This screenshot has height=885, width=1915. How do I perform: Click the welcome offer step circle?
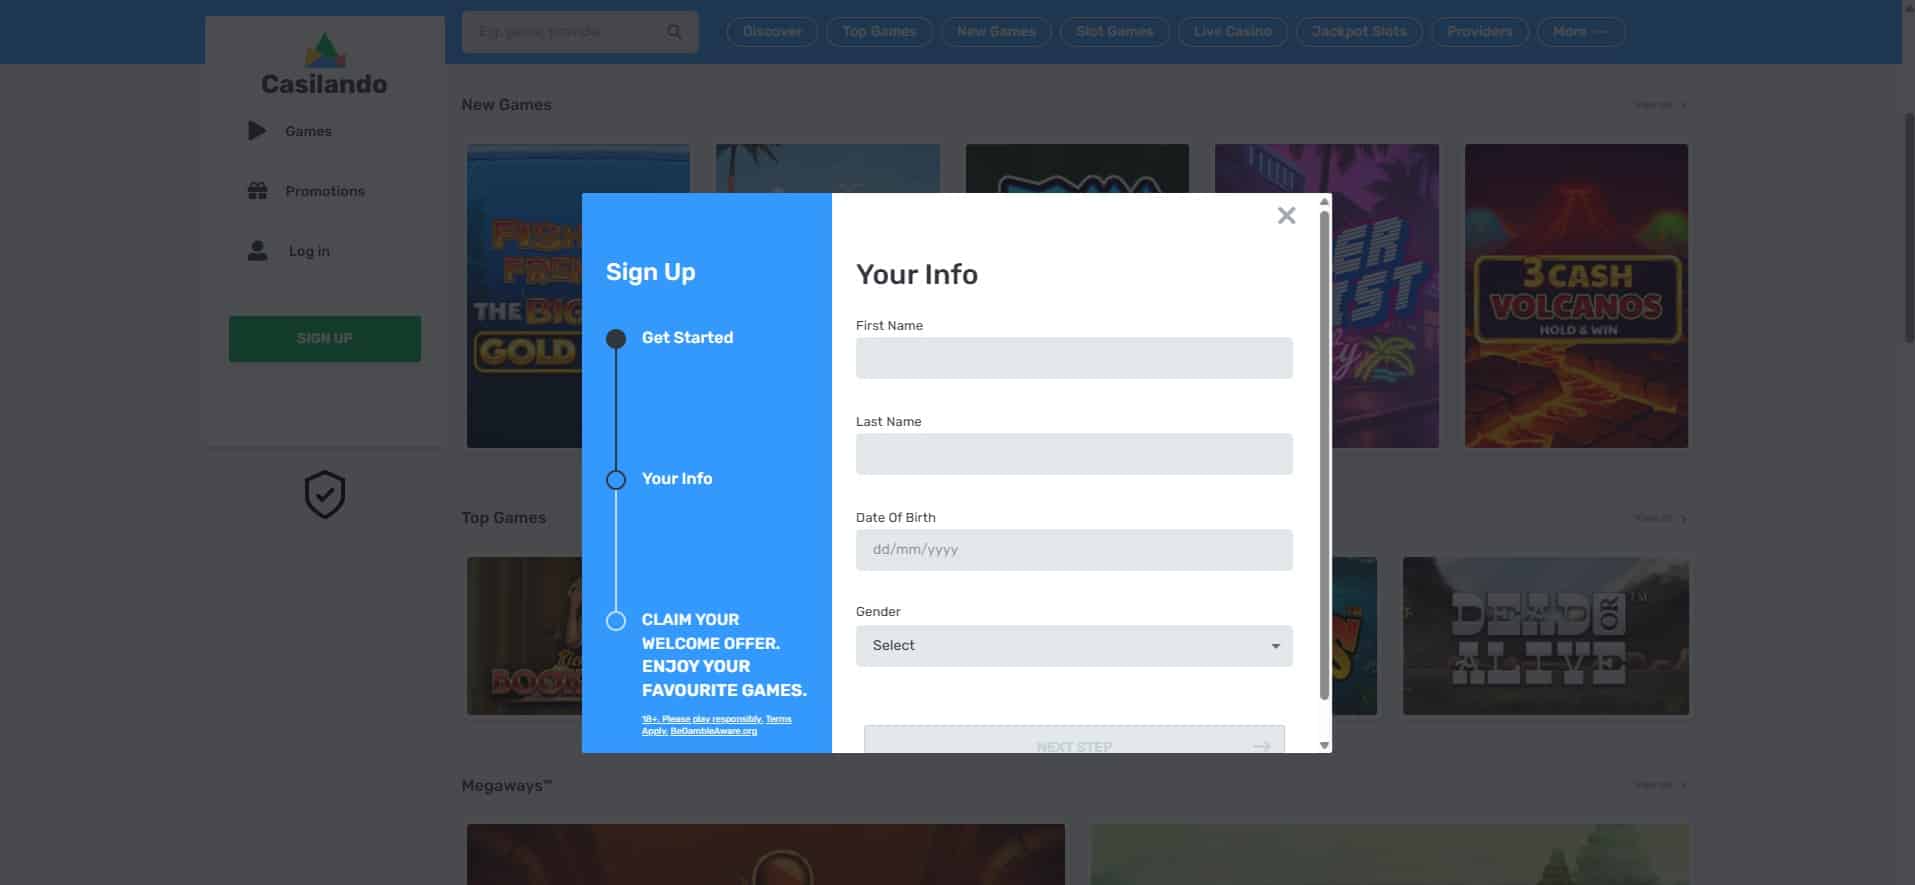pos(616,621)
